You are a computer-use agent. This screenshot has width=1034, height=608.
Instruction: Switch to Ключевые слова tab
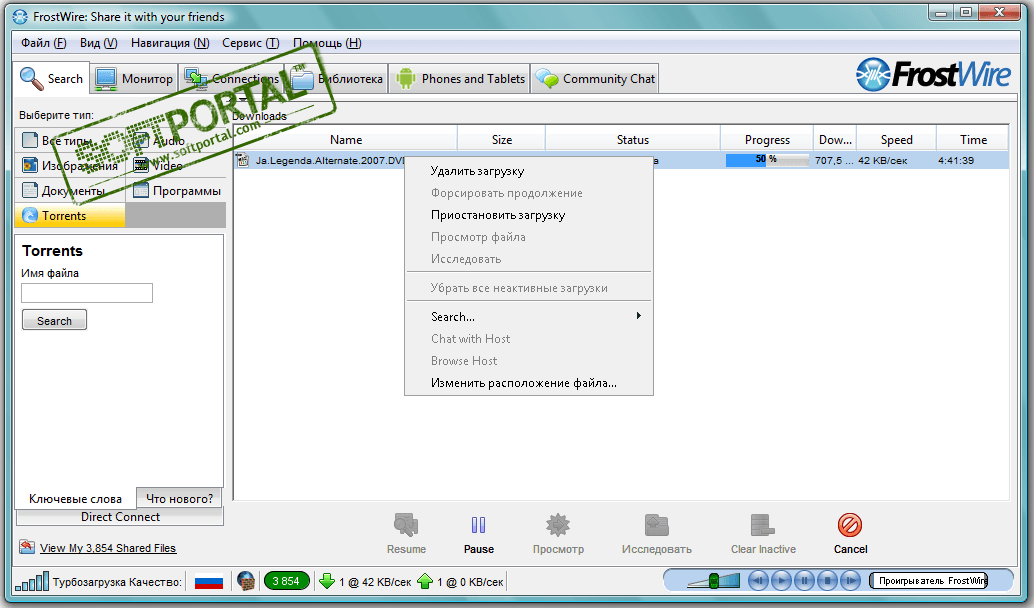pyautogui.click(x=75, y=499)
